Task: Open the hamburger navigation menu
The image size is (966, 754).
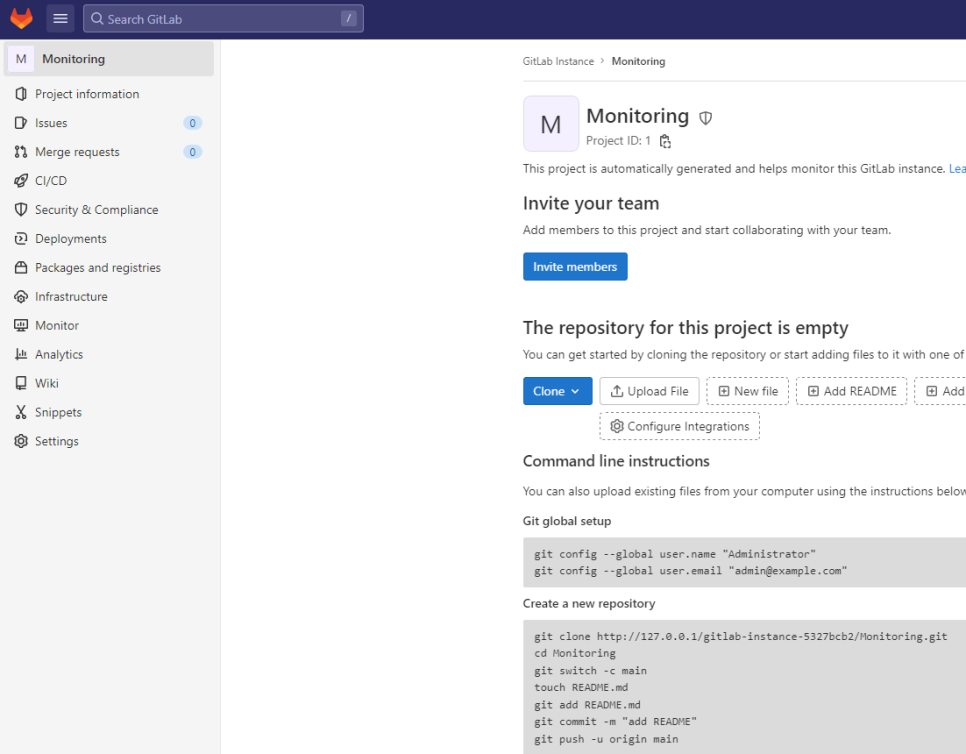Action: pyautogui.click(x=60, y=18)
